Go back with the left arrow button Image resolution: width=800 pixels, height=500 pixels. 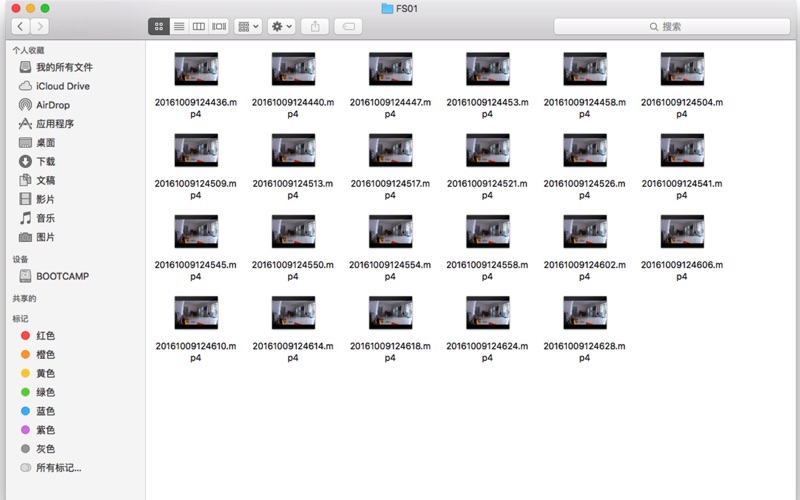point(20,26)
